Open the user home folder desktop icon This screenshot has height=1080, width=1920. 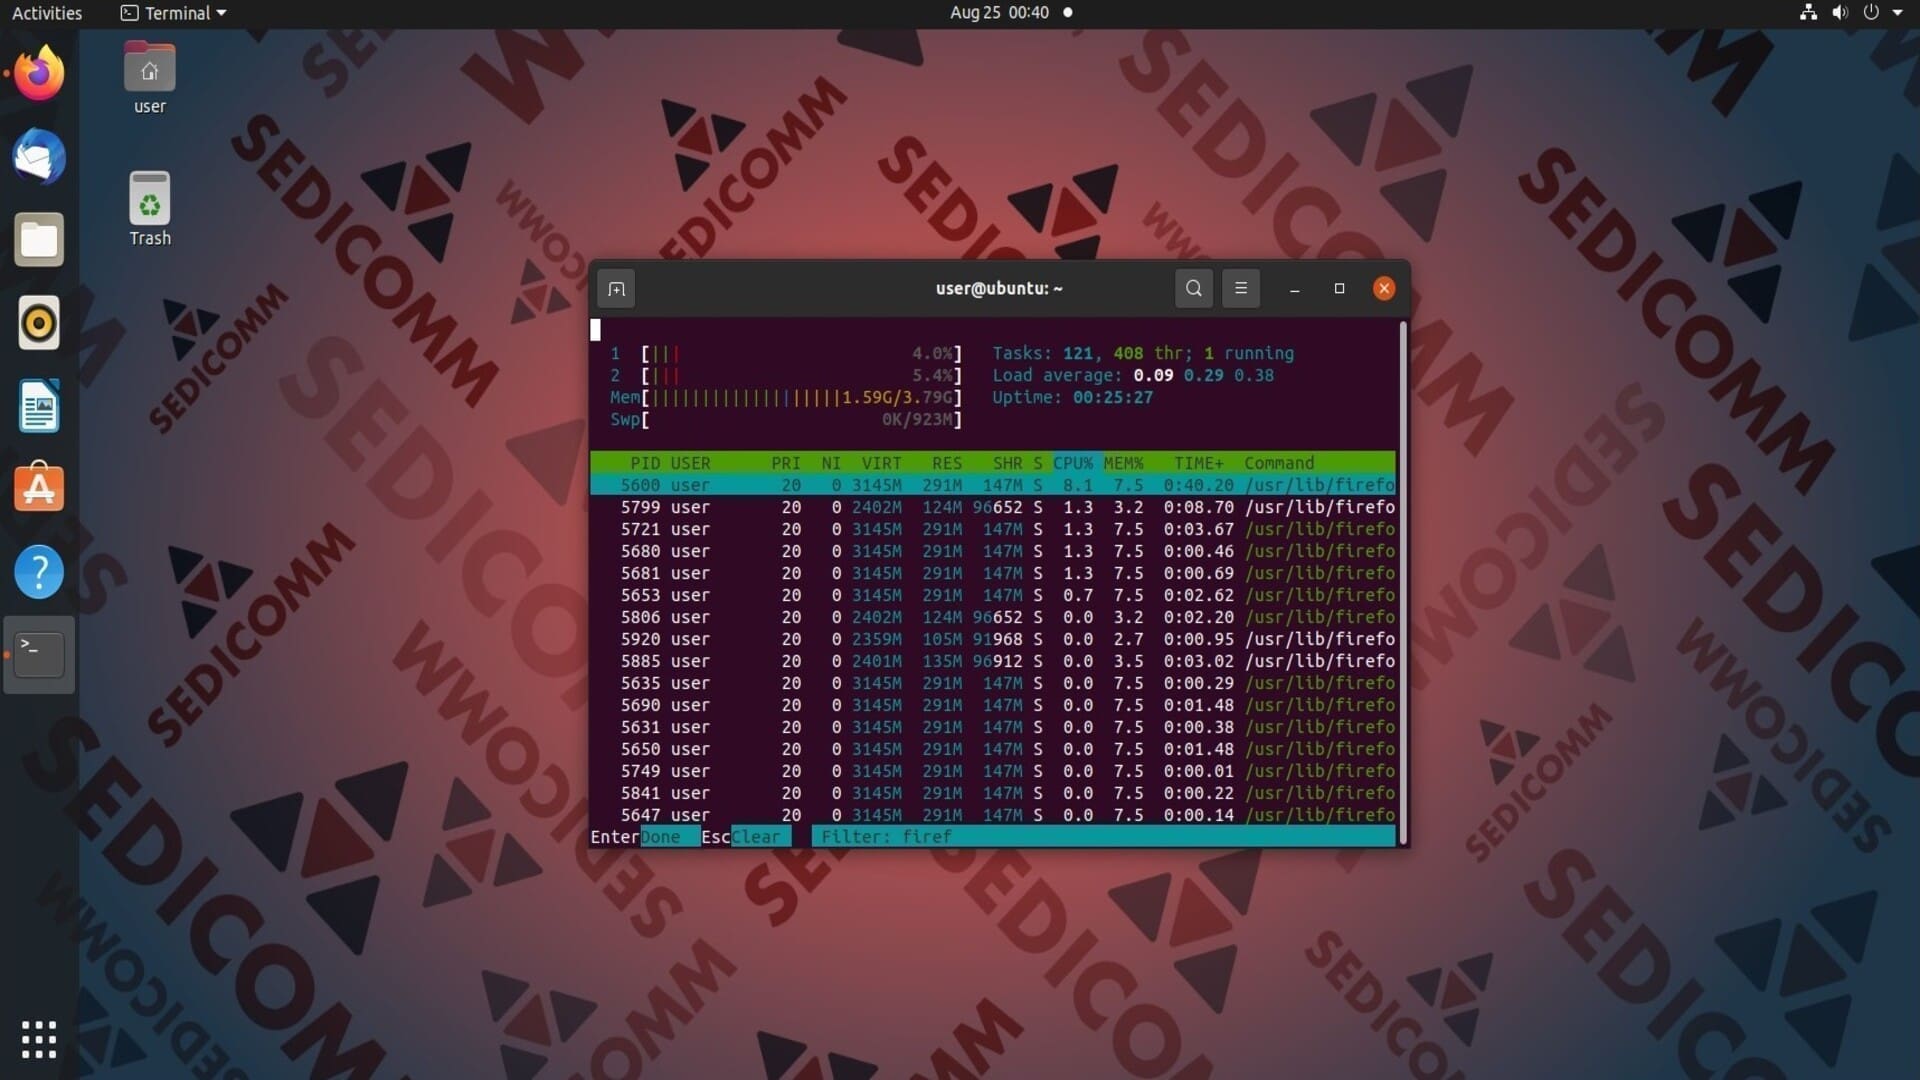[150, 79]
